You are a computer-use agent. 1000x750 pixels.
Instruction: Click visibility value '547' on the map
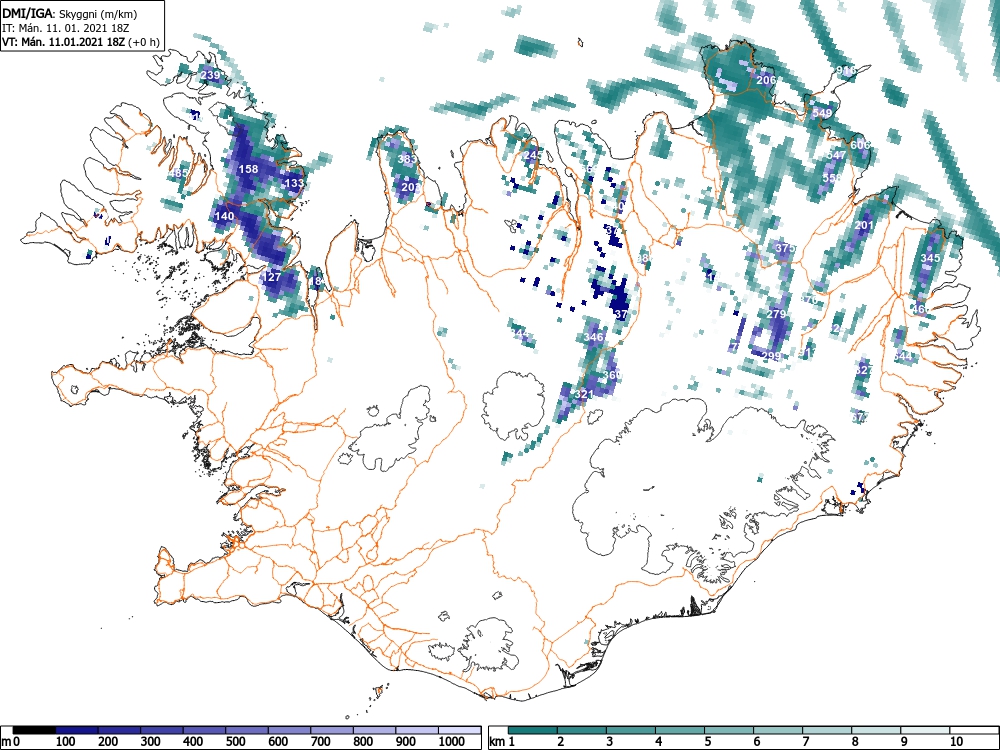pyautogui.click(x=836, y=155)
